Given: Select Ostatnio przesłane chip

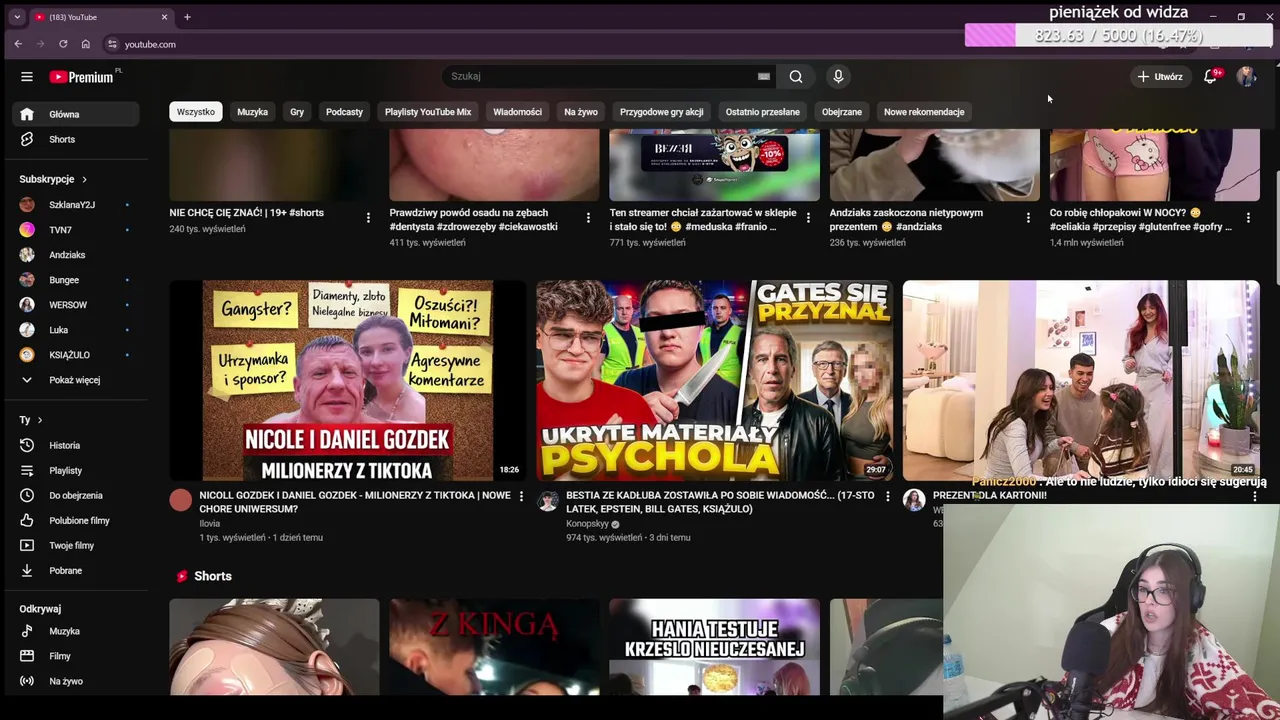Looking at the screenshot, I should click(762, 112).
